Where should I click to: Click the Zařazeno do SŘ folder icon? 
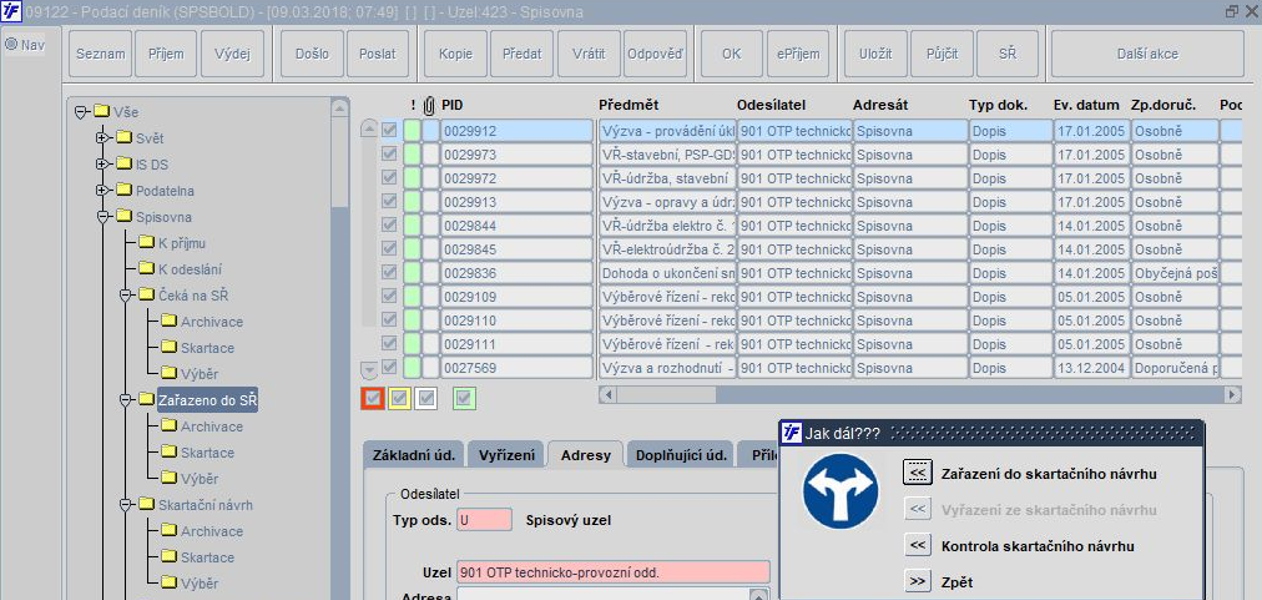146,400
